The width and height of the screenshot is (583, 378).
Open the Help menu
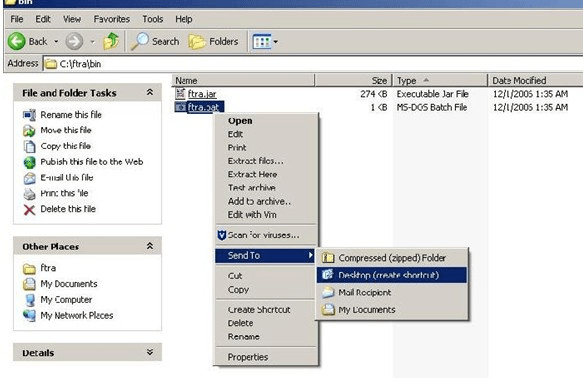[x=184, y=19]
